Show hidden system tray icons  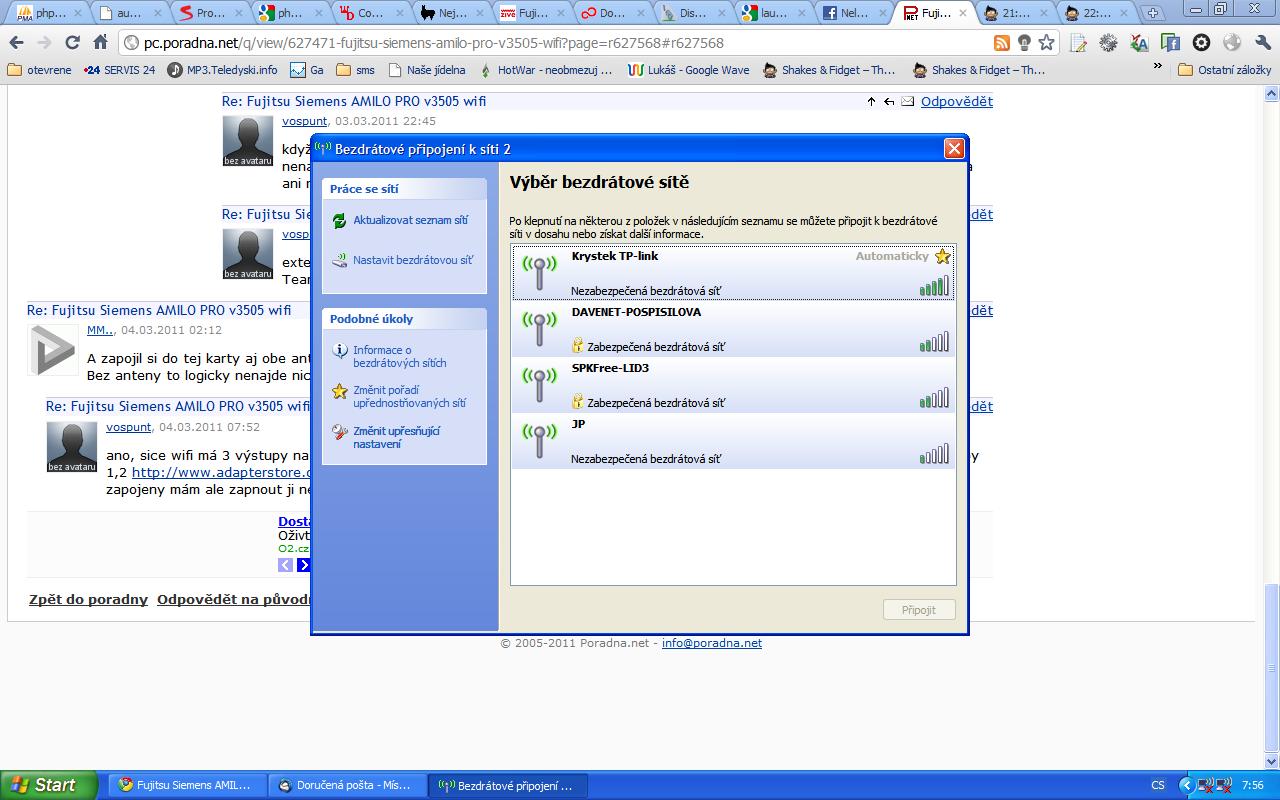coord(1187,785)
